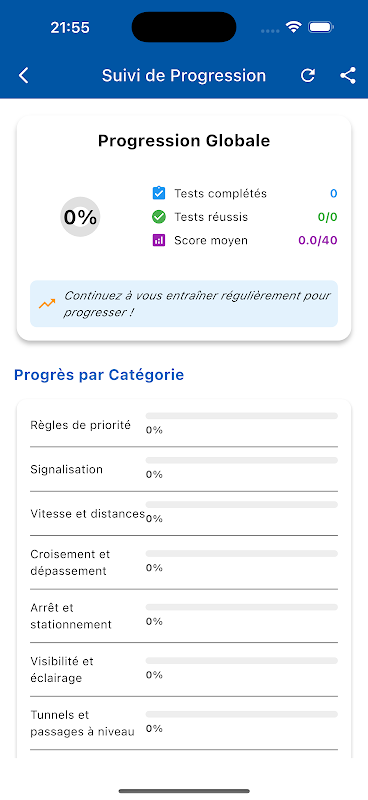Click the Progrès par Catégorie heading
Viewport: 368px width, 800px height.
[99, 375]
